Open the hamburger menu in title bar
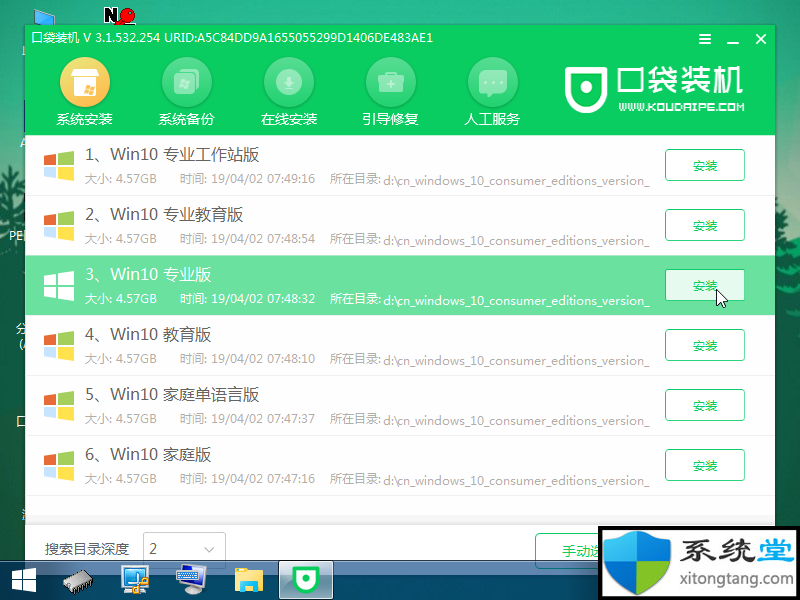This screenshot has width=800, height=600. pyautogui.click(x=705, y=39)
